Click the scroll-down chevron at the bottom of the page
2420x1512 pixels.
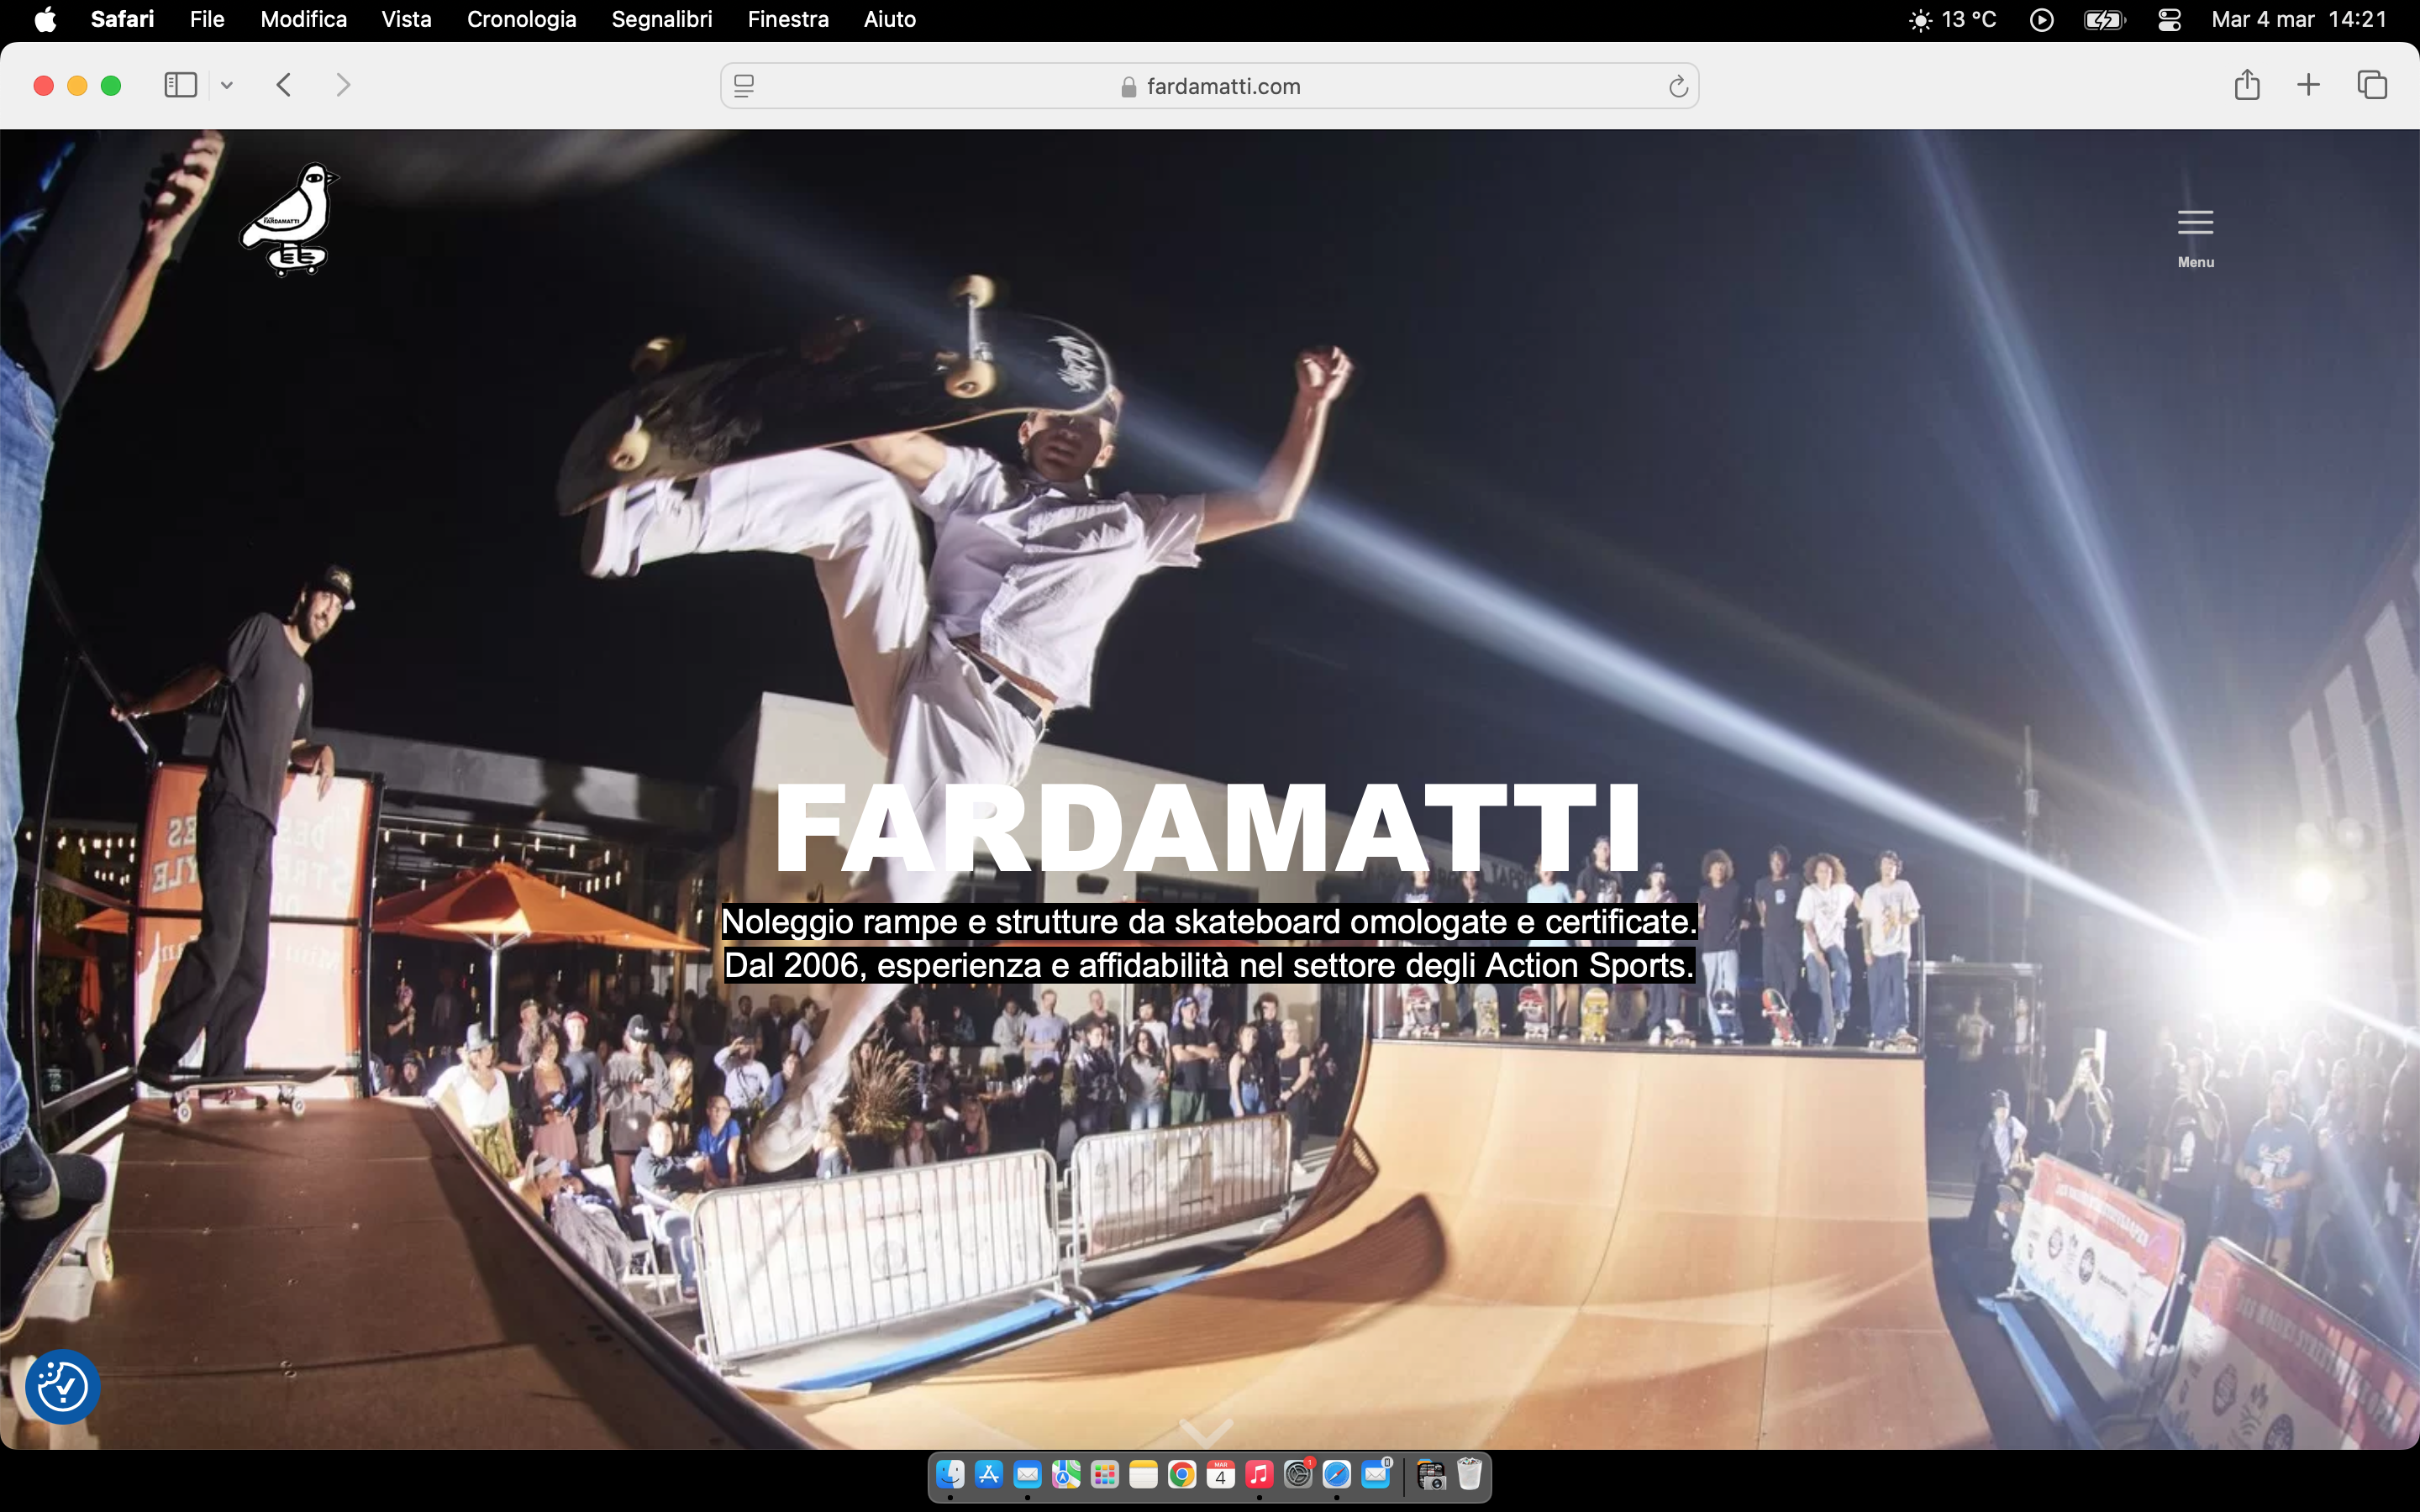pyautogui.click(x=1206, y=1432)
